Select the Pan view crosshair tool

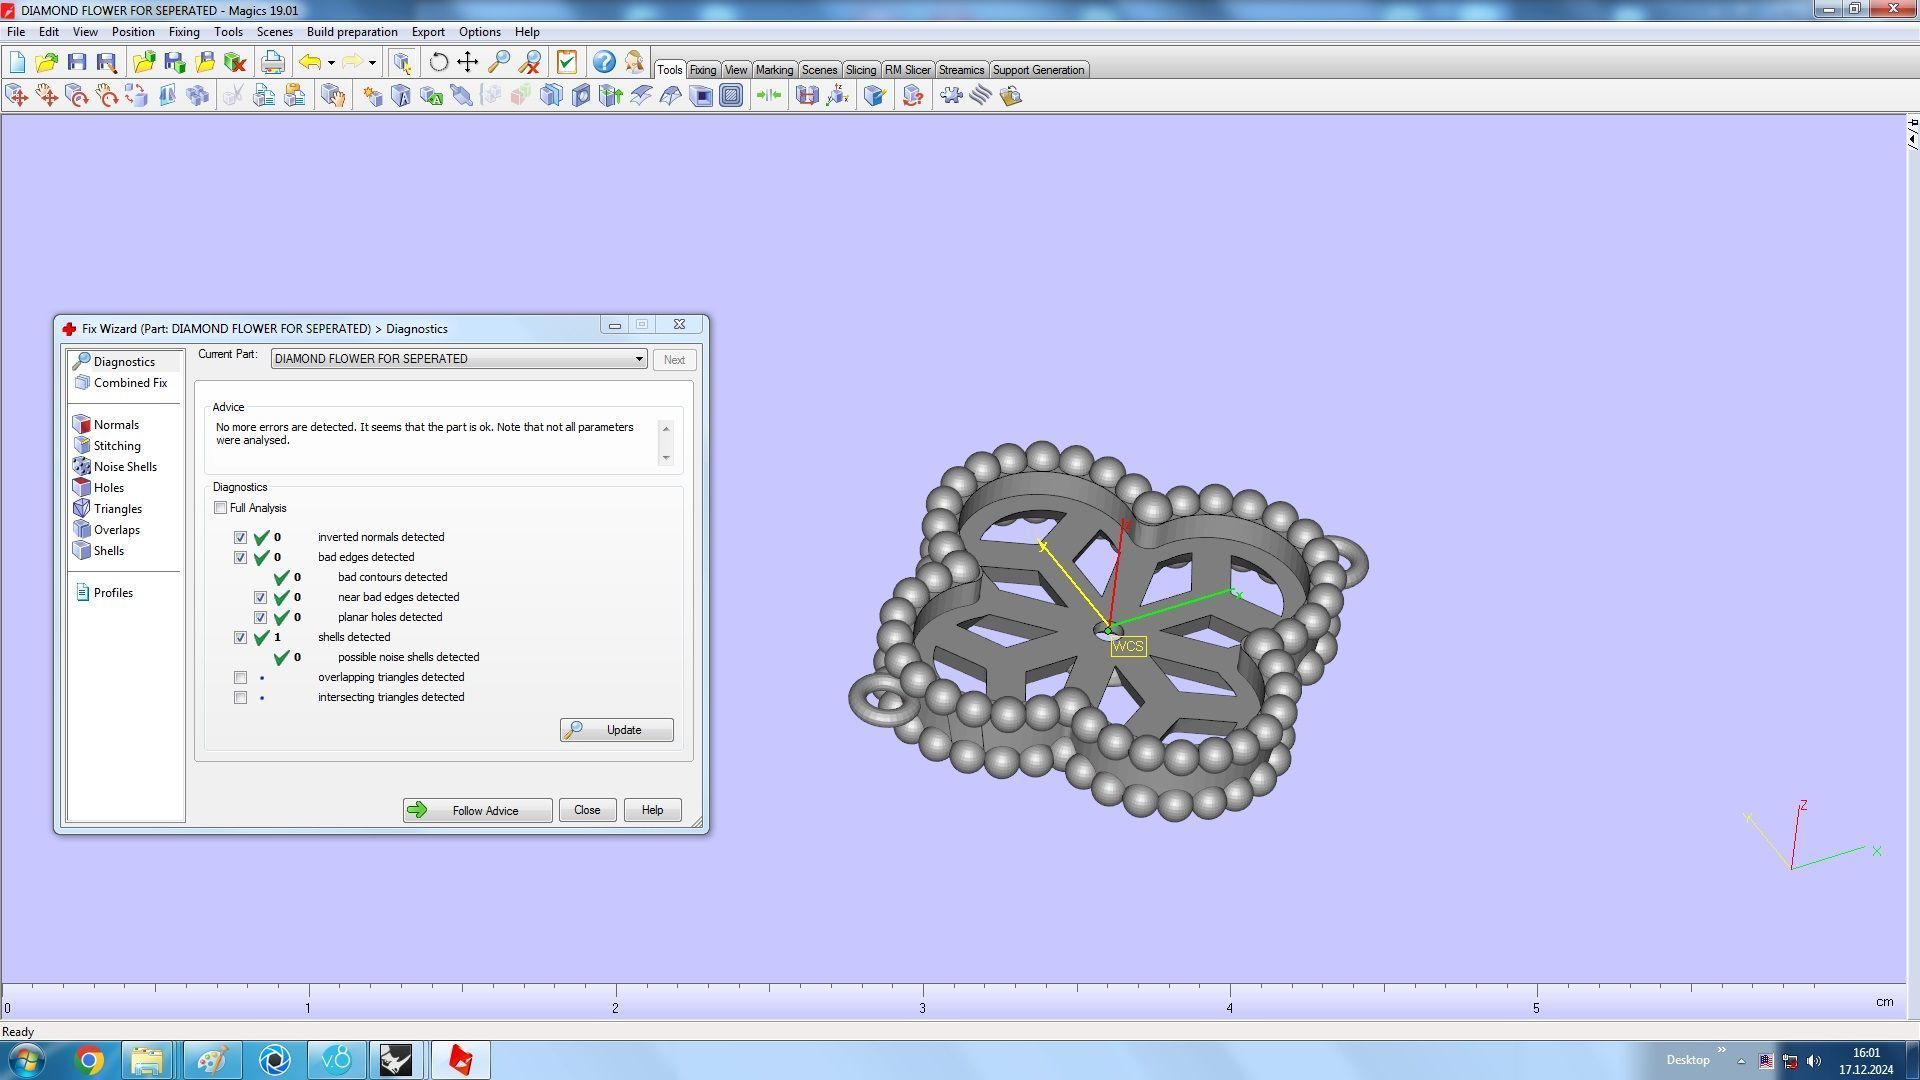pos(467,63)
